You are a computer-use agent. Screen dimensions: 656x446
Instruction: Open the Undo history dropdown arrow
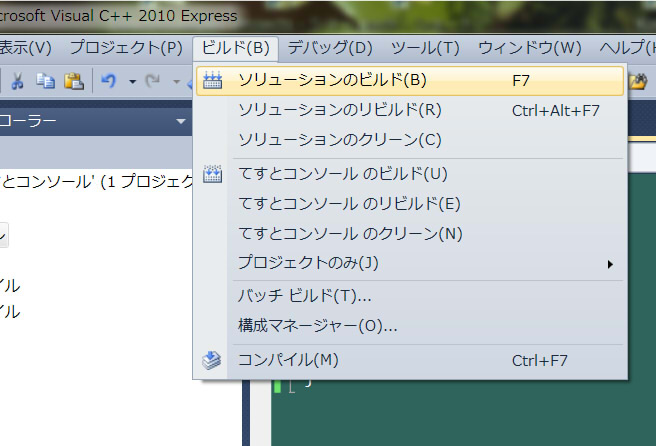click(x=132, y=81)
